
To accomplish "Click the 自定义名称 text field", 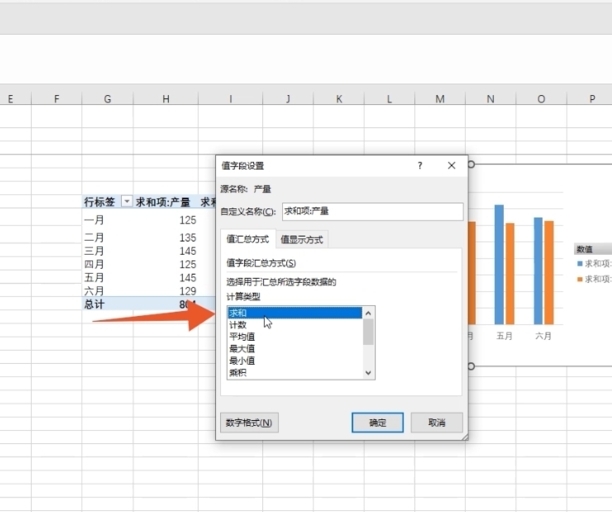I will tap(372, 211).
